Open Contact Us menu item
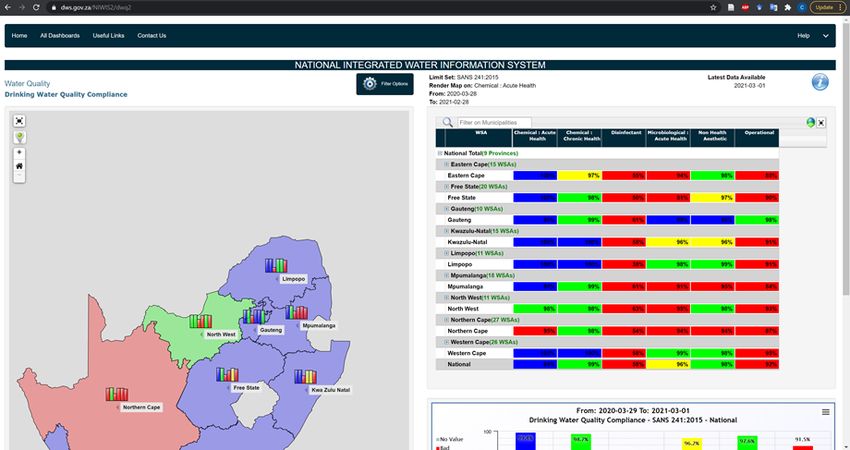 [152, 36]
